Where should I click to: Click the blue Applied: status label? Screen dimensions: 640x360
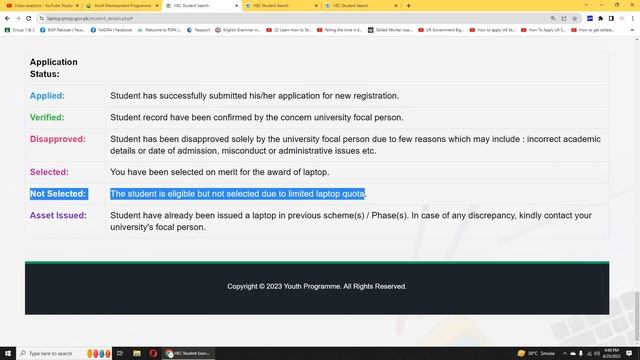point(47,96)
